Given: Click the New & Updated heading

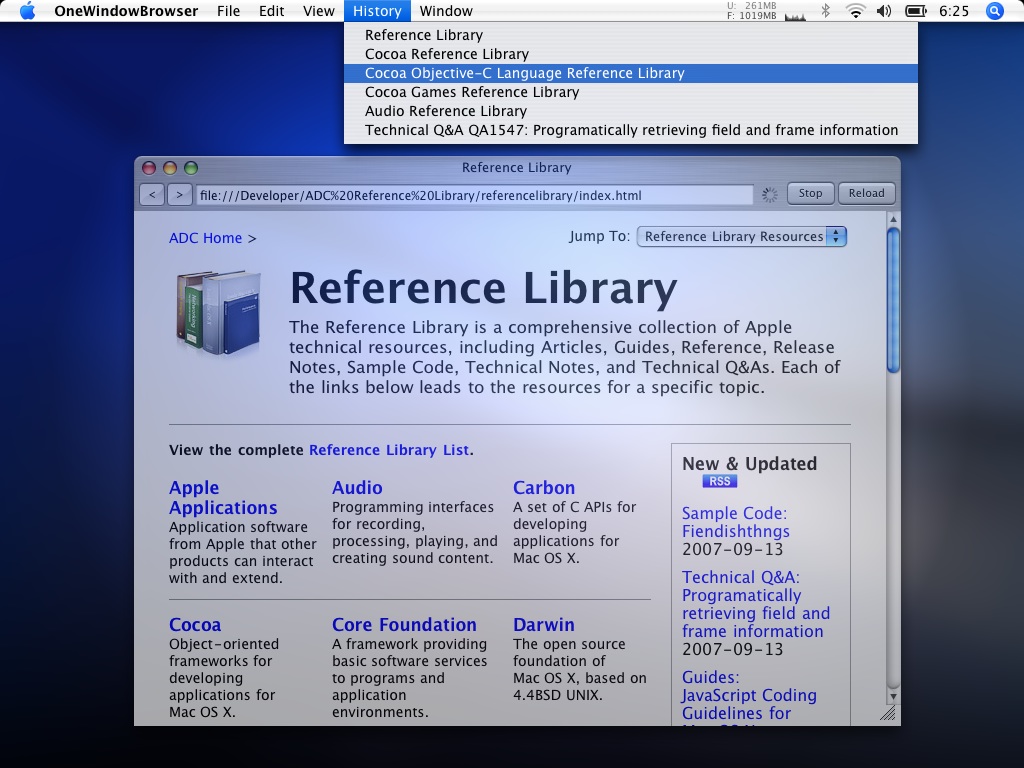Looking at the screenshot, I should coord(749,464).
